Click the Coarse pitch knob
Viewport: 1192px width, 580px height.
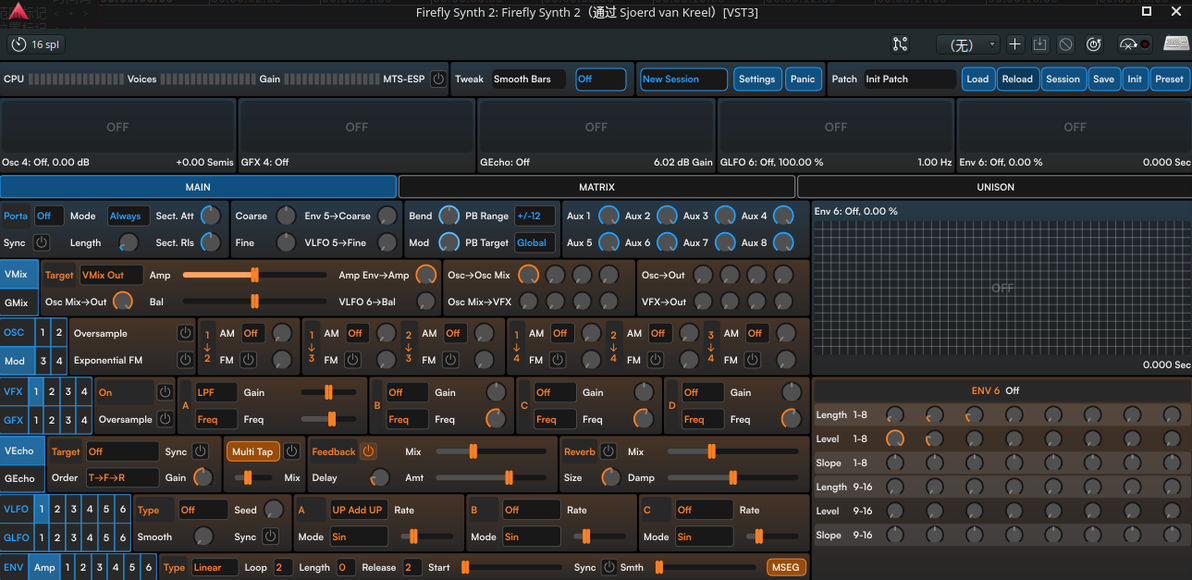[x=286, y=216]
